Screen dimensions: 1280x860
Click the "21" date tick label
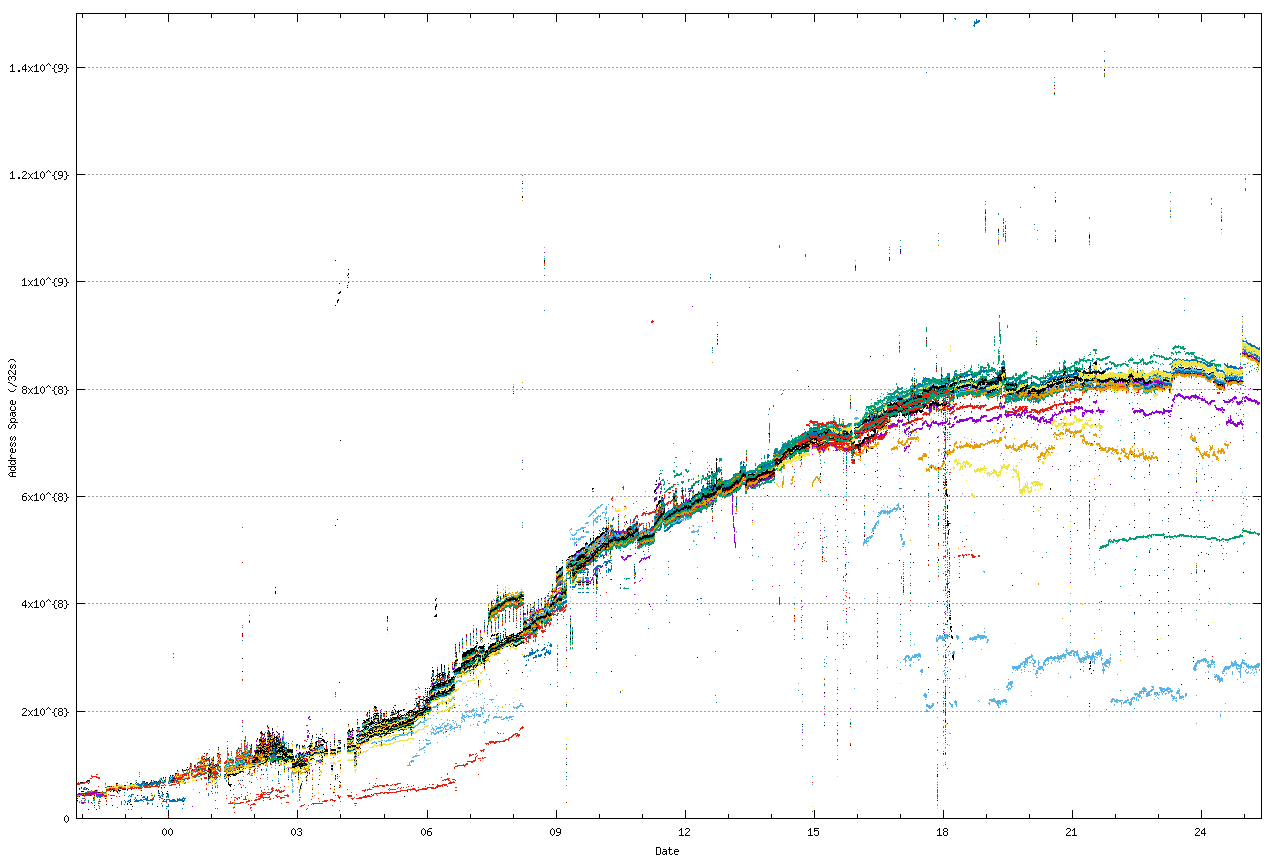(x=1072, y=832)
